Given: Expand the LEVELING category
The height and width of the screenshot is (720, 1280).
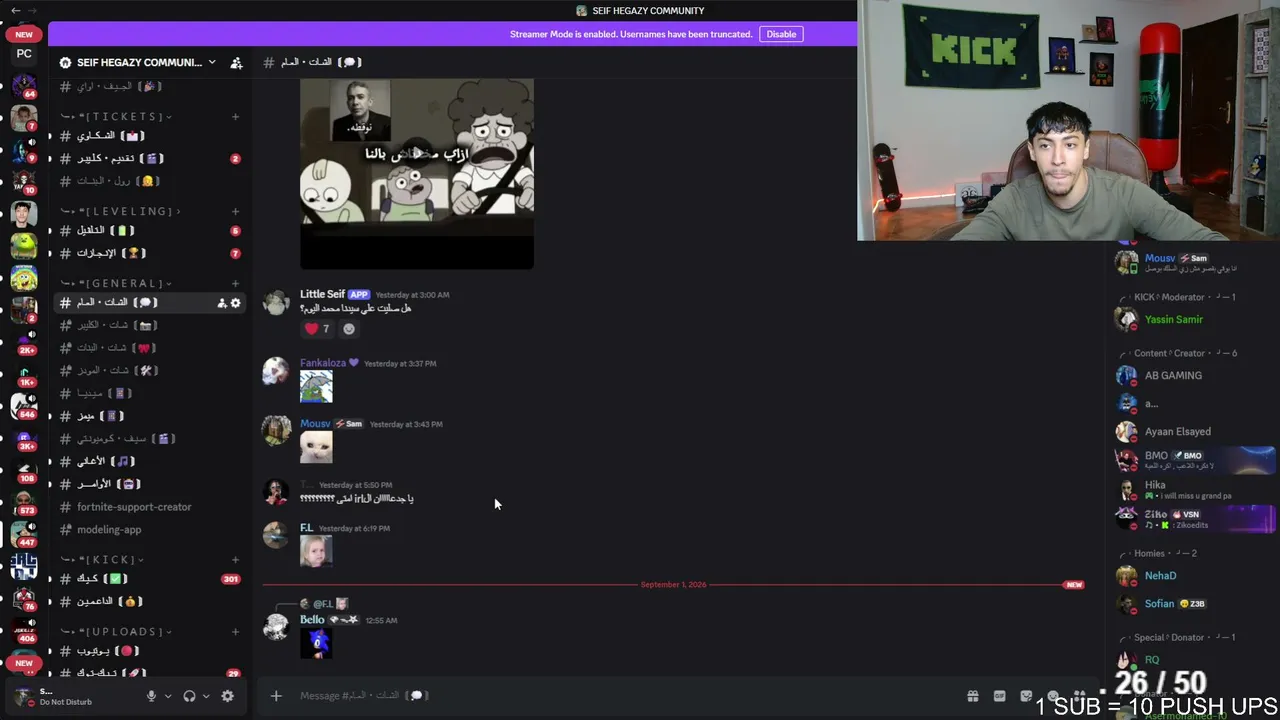Looking at the screenshot, I should 120,211.
